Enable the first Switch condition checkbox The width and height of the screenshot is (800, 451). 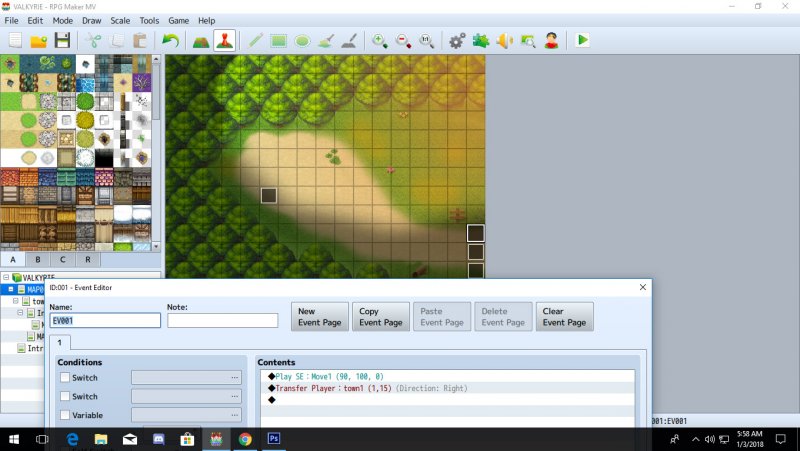[x=65, y=378]
